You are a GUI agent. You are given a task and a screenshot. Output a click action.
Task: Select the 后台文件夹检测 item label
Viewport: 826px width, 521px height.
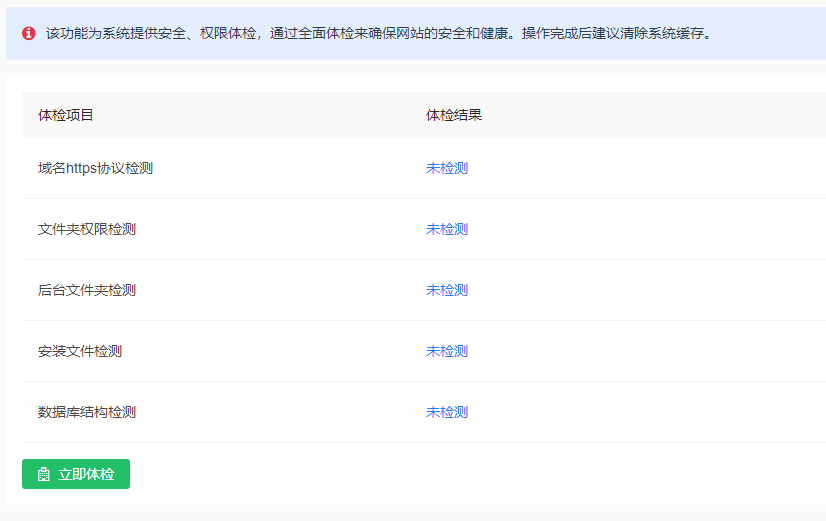pos(87,290)
